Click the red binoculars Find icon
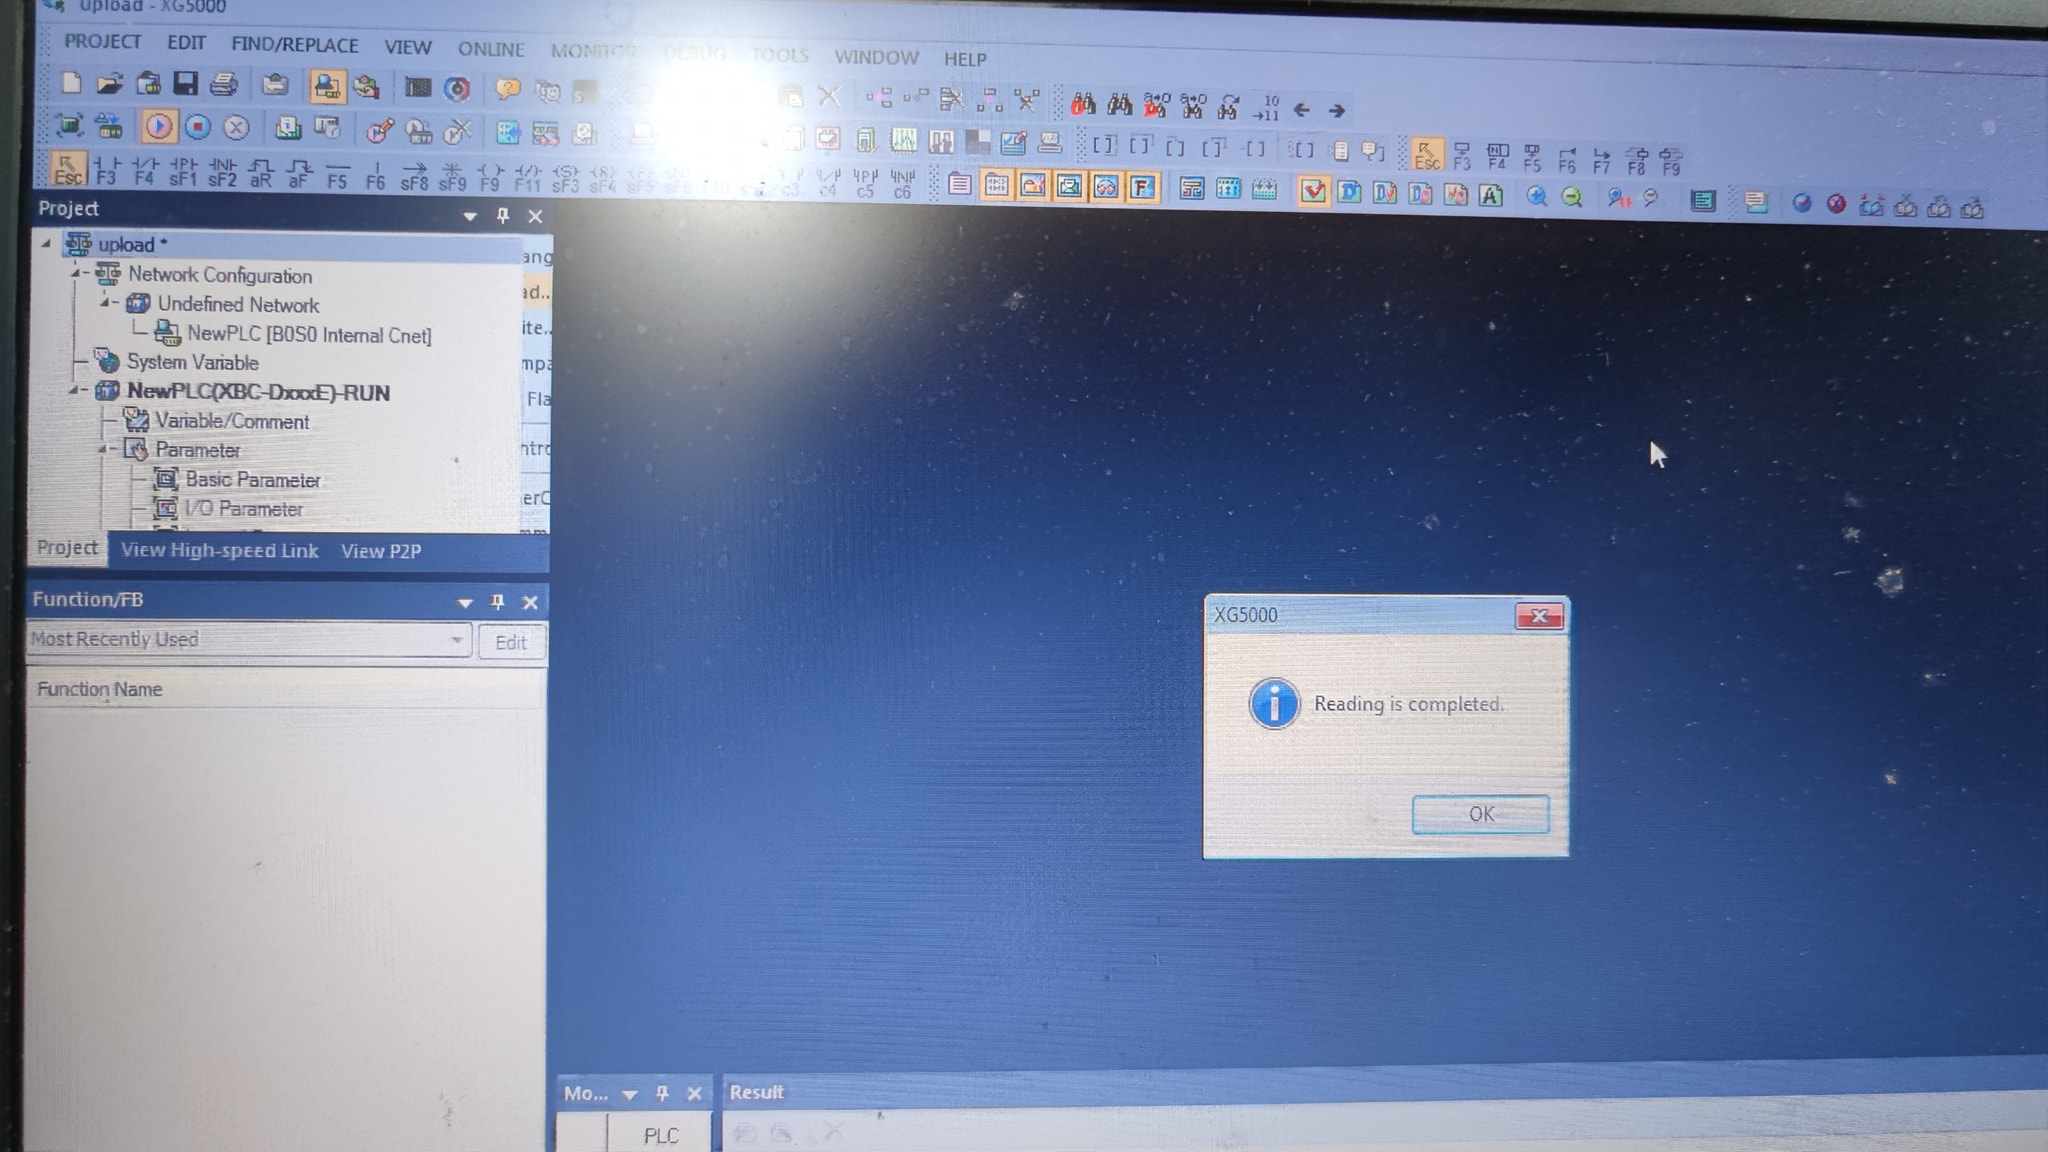 [1083, 104]
